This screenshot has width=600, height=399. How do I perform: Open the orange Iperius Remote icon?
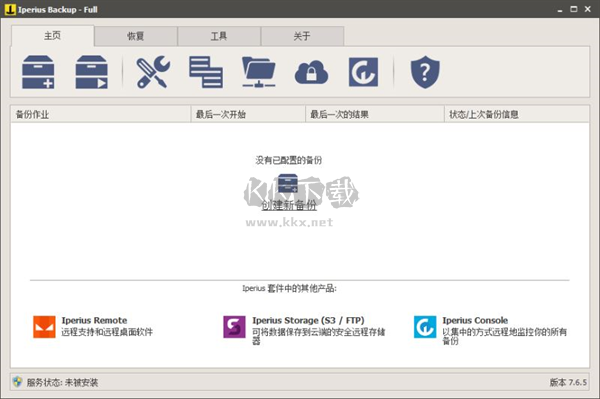[x=44, y=327]
